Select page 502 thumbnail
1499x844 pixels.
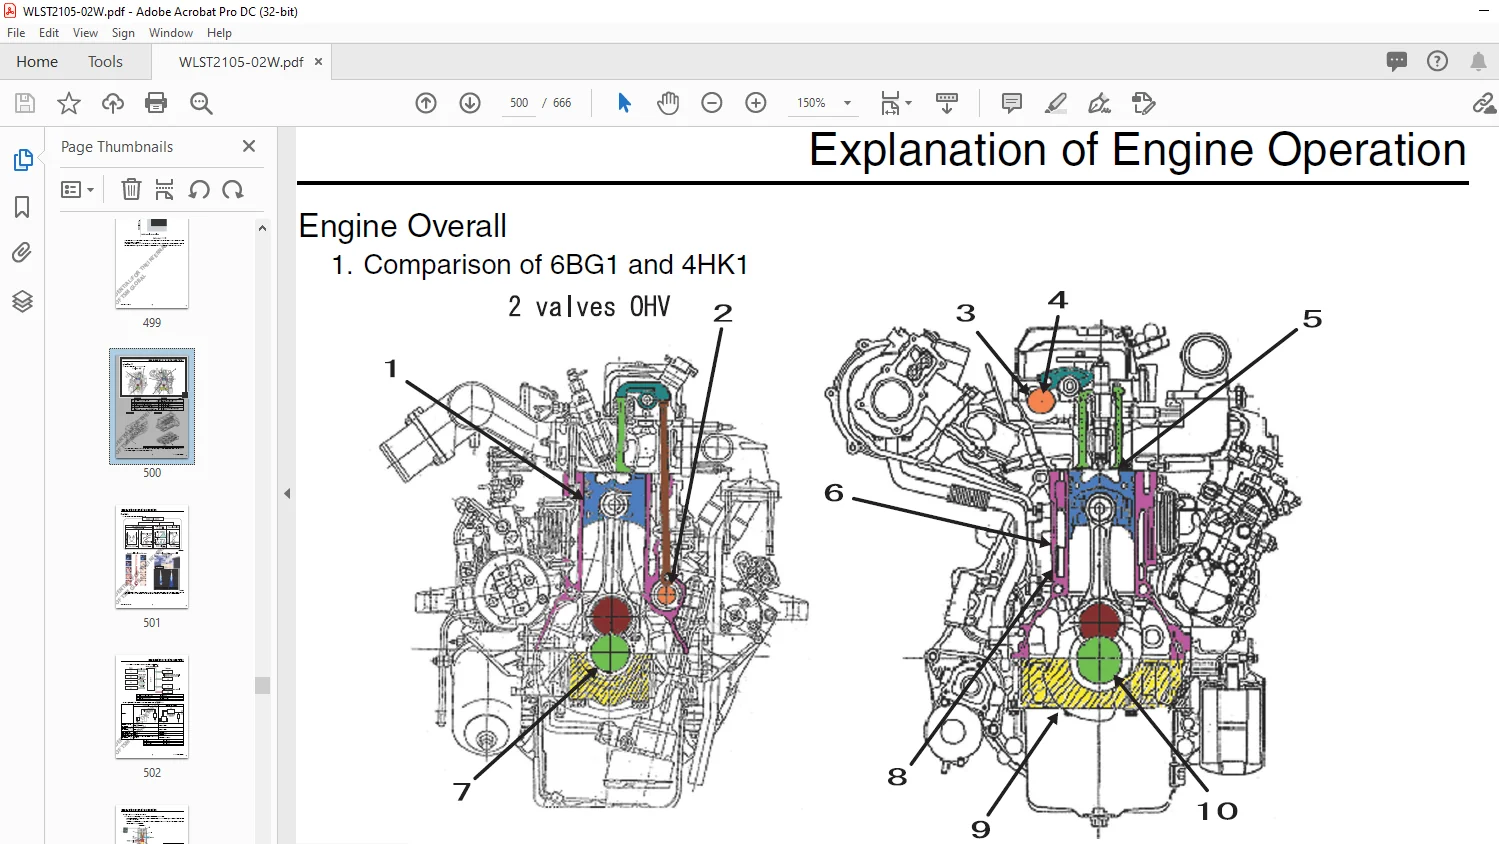point(152,707)
